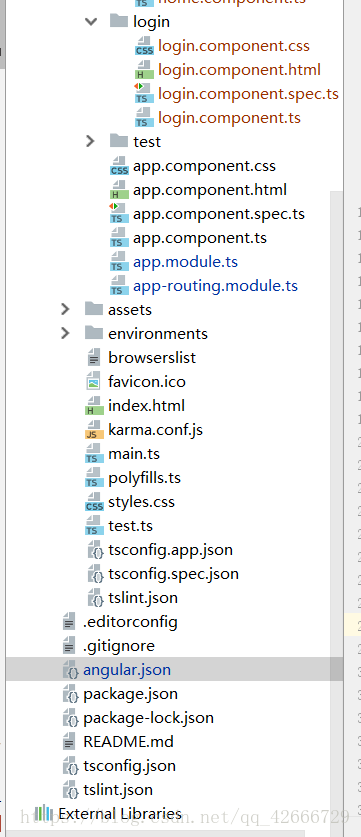The height and width of the screenshot is (837, 361).
Task: Click the JS icon of karma.conf.js
Action: 94,430
